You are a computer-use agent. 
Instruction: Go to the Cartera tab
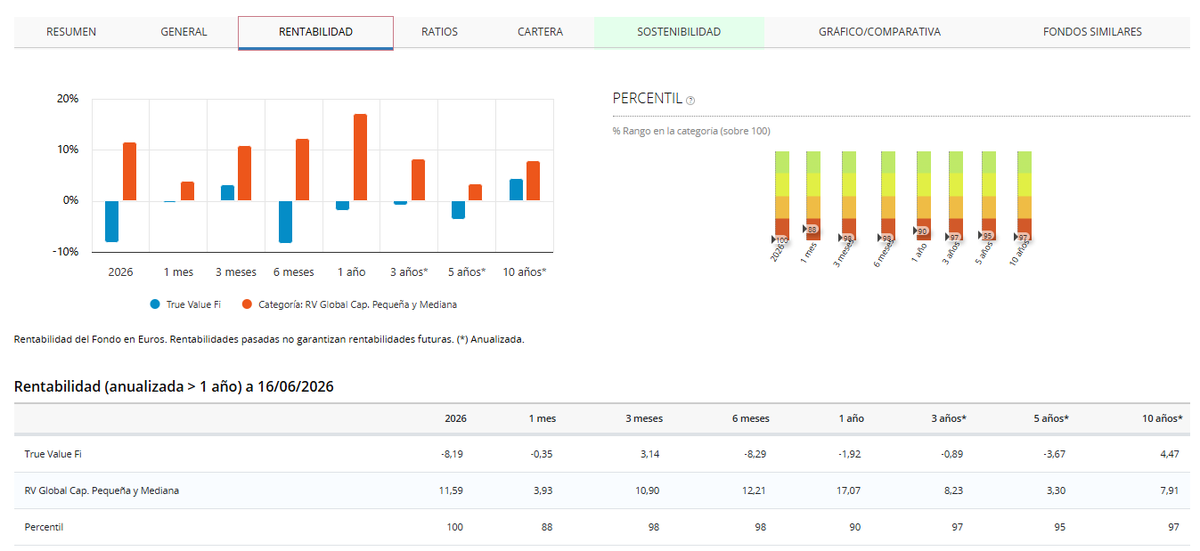pos(540,32)
